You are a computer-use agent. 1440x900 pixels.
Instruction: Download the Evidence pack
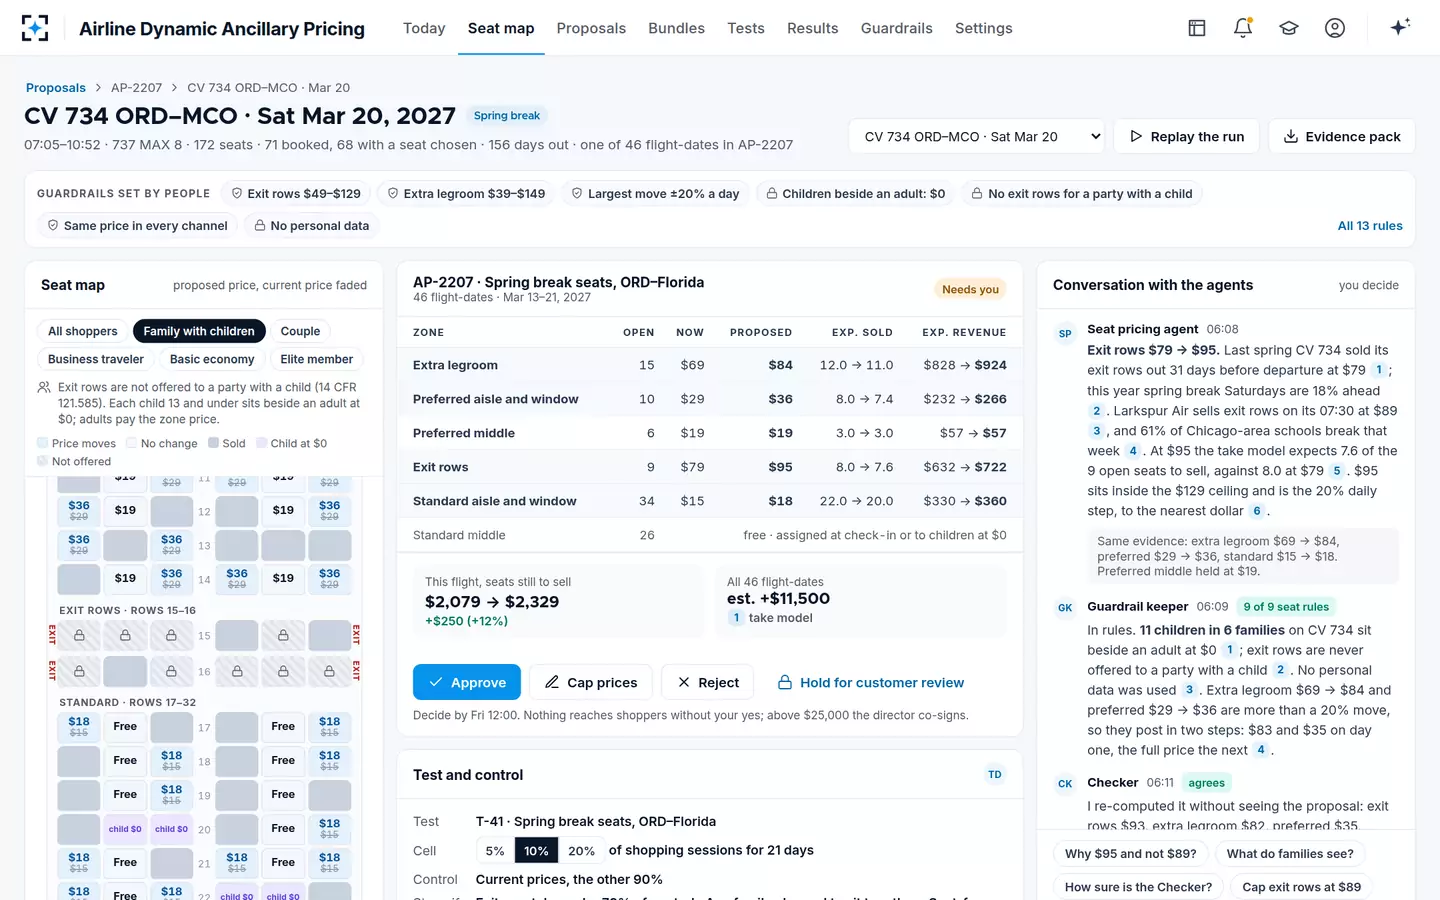point(1342,136)
